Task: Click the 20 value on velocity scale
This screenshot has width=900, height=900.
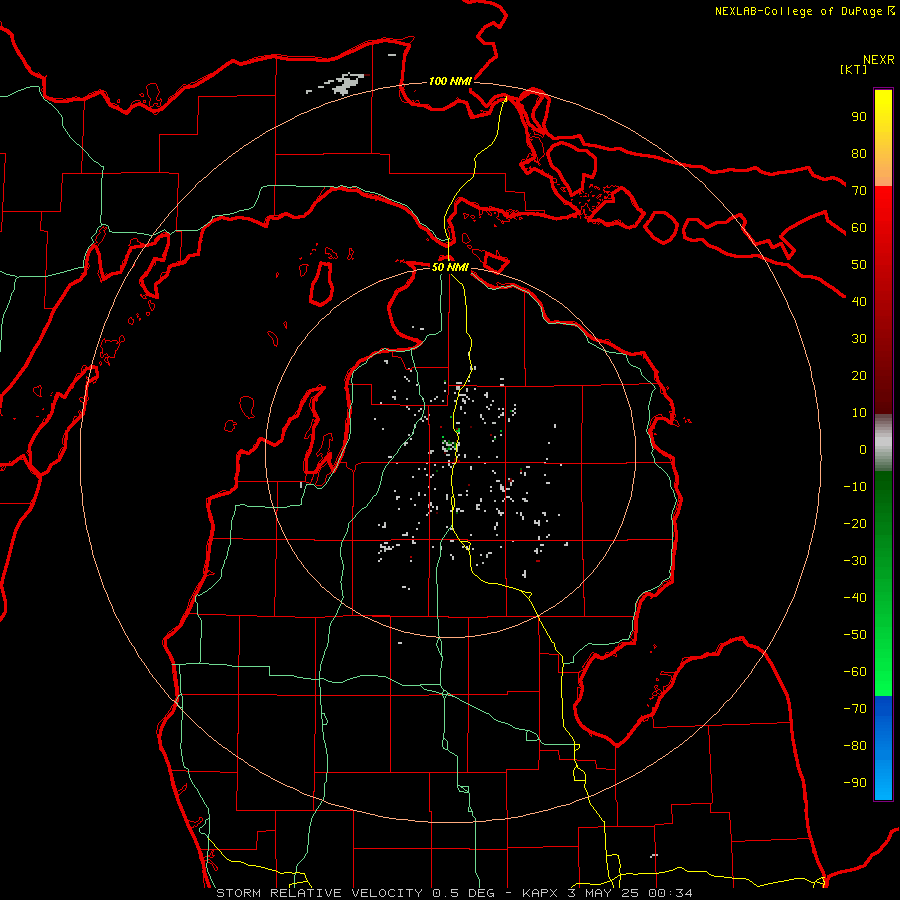Action: pyautogui.click(x=859, y=375)
